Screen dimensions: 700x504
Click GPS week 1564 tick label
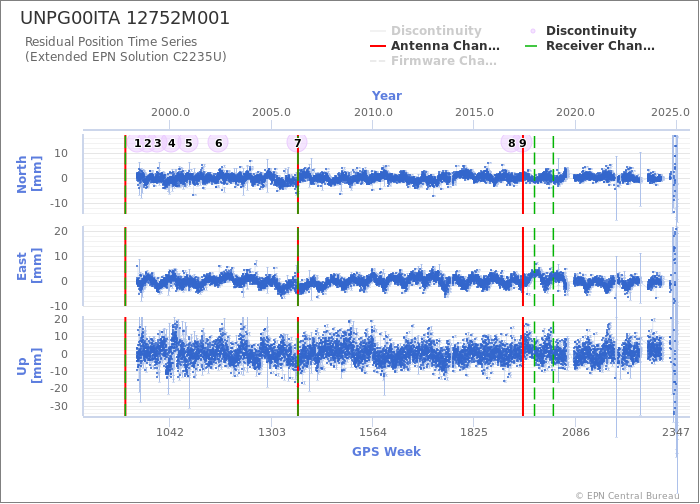(373, 432)
